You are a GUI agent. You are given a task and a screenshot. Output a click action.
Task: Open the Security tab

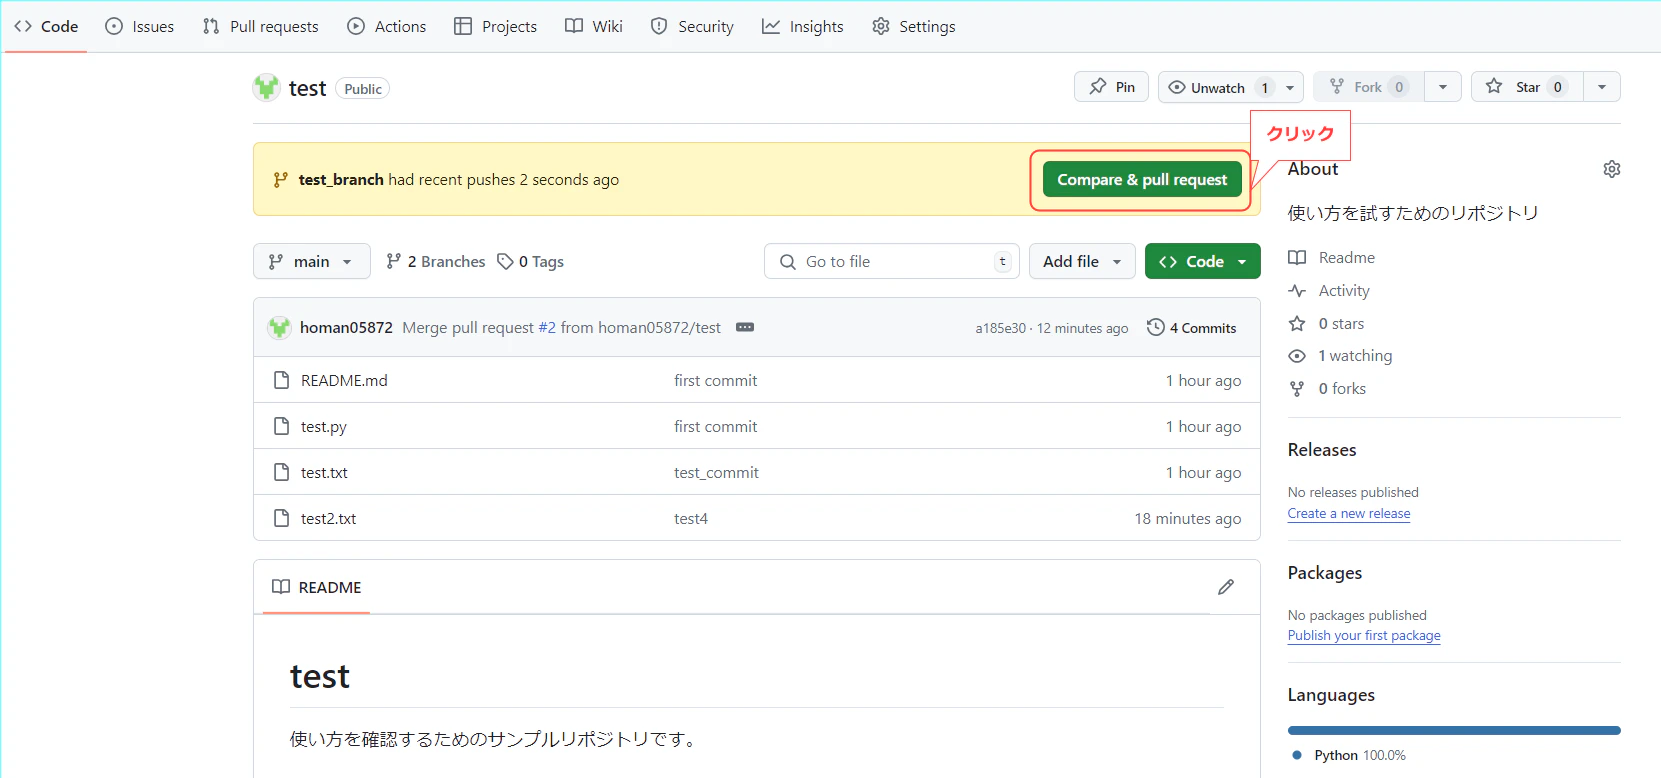pyautogui.click(x=692, y=26)
